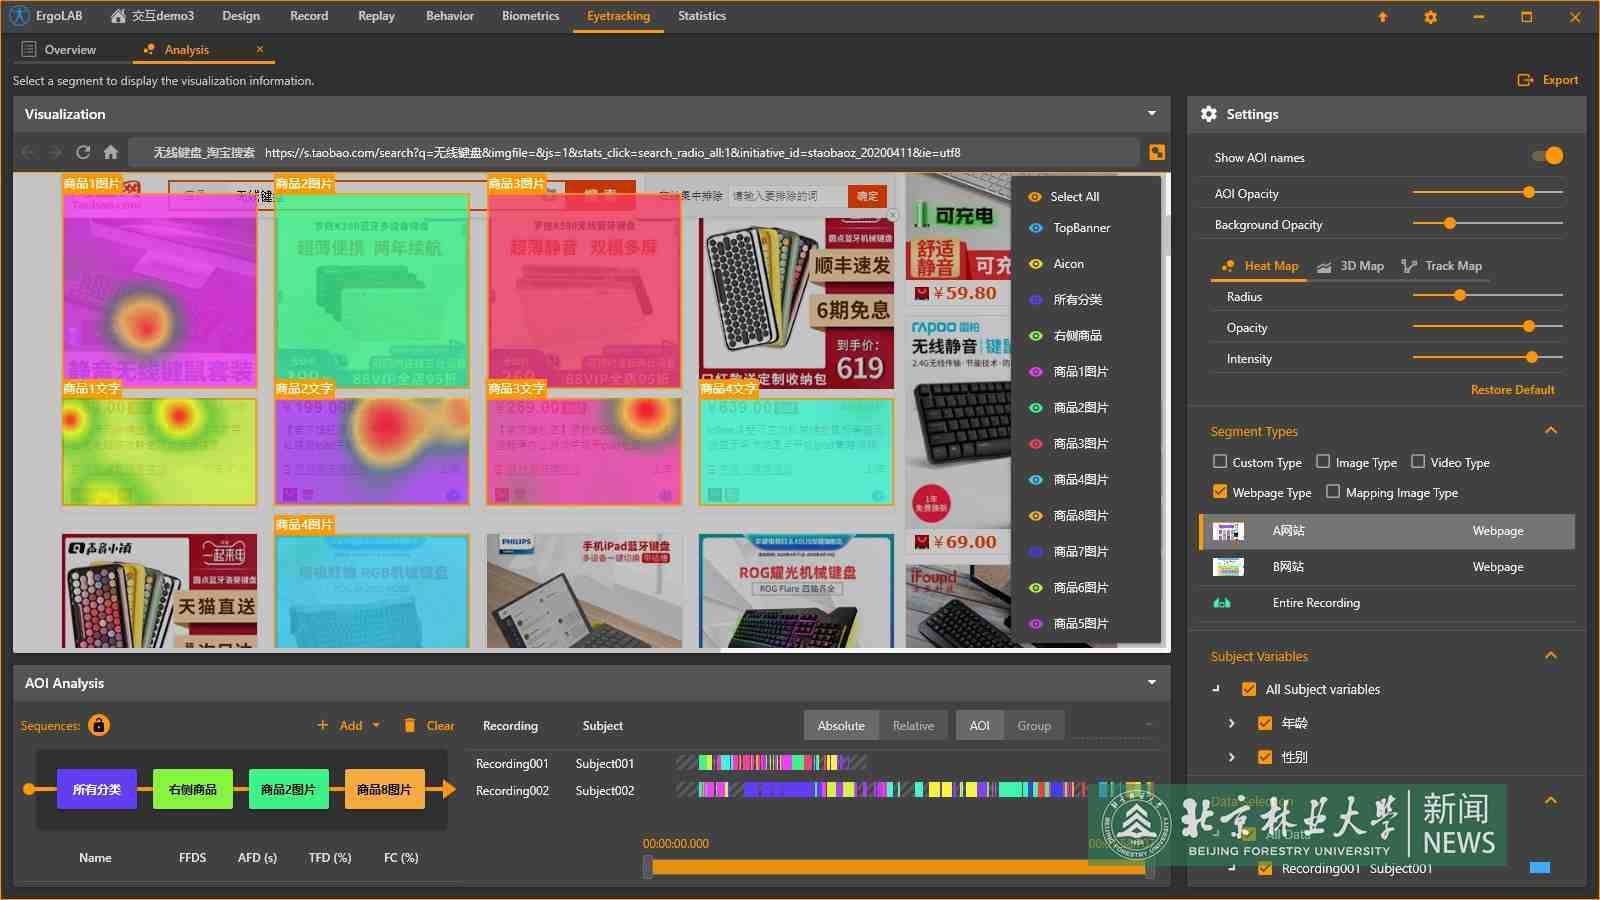This screenshot has height=900, width=1600.
Task: Open the Add sequence dropdown
Action: point(376,725)
